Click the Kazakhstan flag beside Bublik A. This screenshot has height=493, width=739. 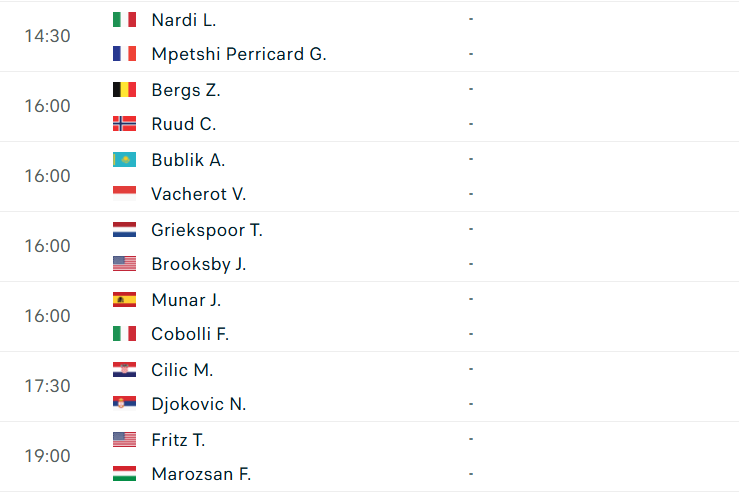[x=124, y=160]
